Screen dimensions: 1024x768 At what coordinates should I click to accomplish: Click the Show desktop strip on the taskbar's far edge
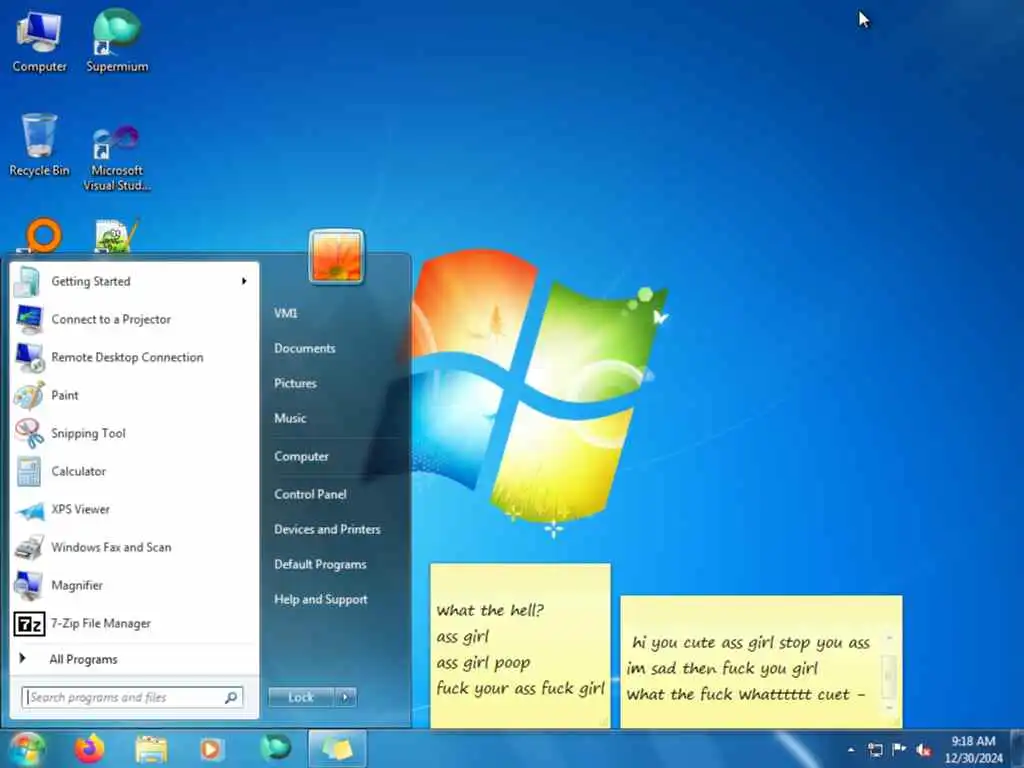point(1018,749)
